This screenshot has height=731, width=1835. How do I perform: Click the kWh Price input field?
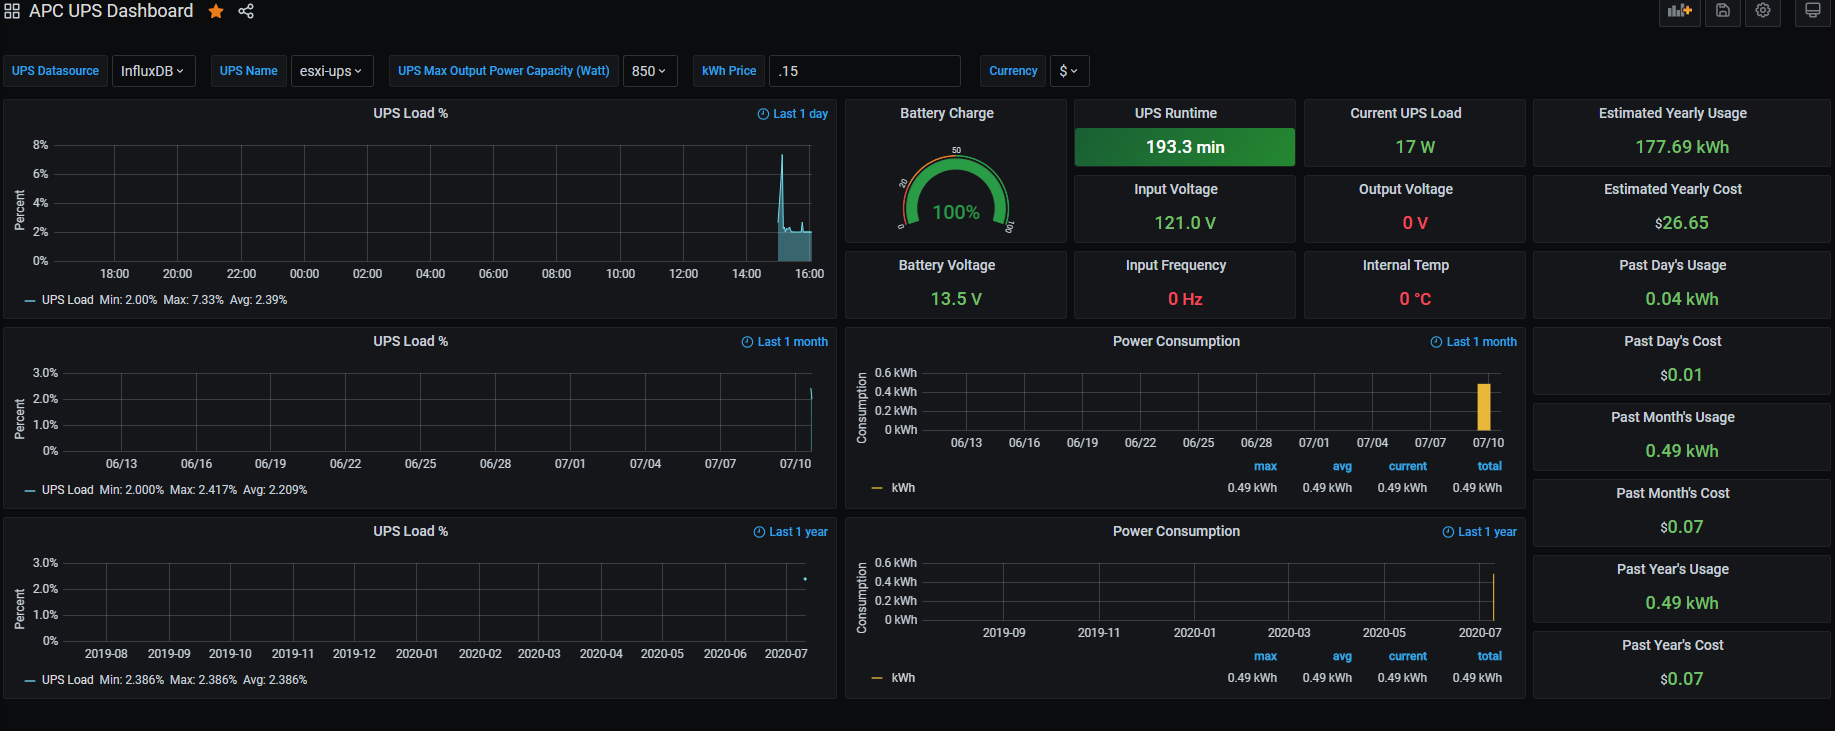coord(865,71)
